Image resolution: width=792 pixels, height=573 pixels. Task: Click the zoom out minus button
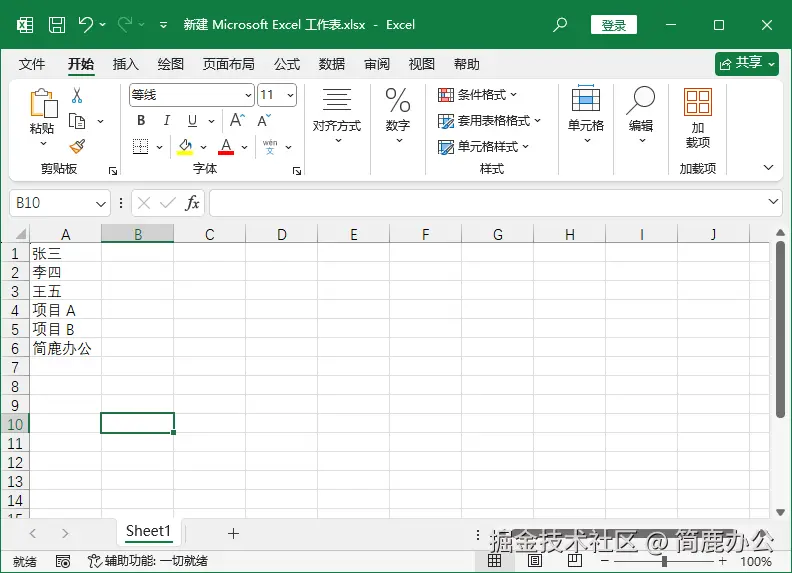[x=604, y=561]
